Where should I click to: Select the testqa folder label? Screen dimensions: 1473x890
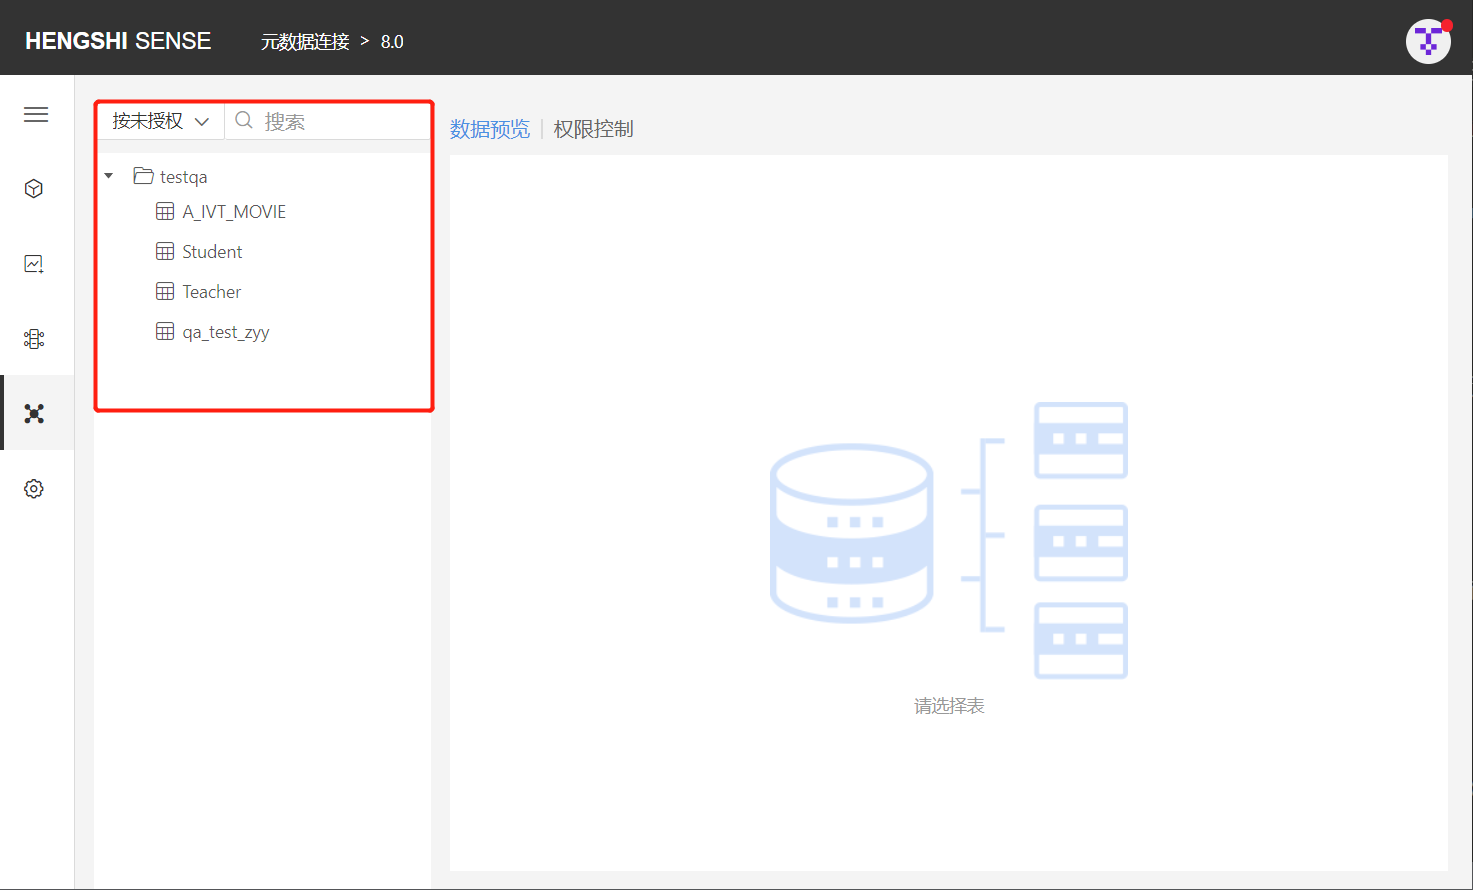click(x=184, y=177)
